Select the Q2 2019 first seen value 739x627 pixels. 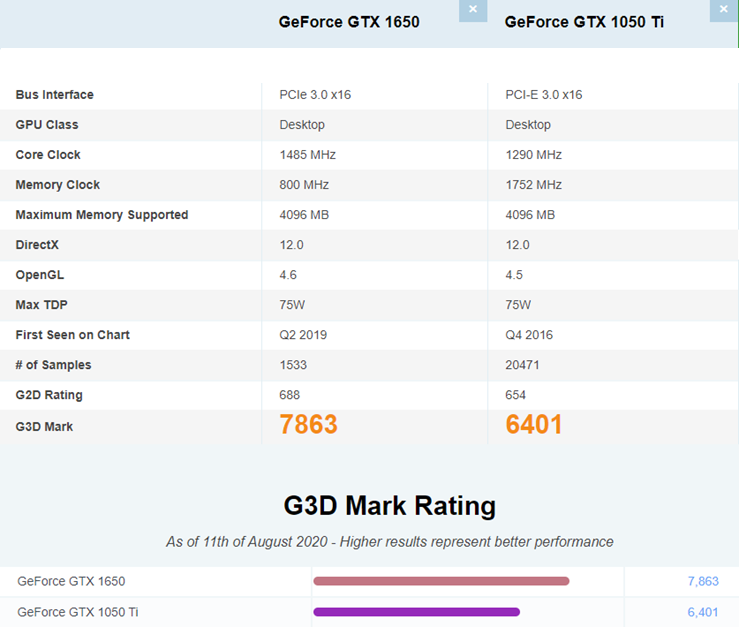click(x=303, y=335)
